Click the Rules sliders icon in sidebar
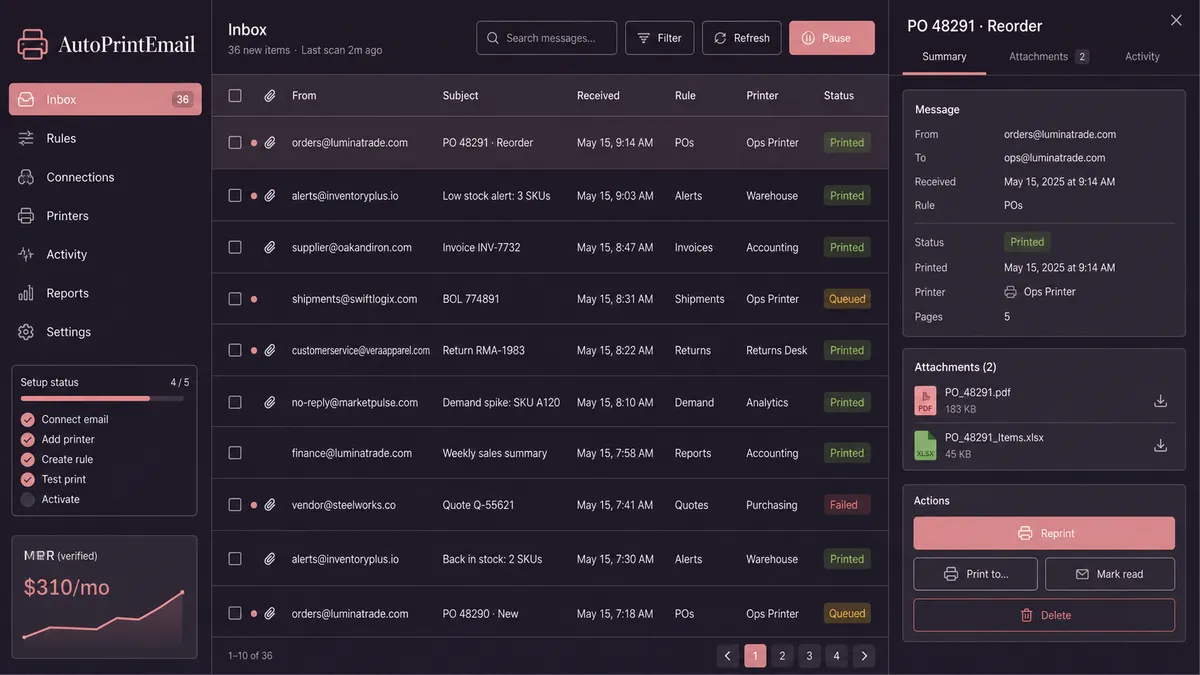The height and width of the screenshot is (675, 1200). tap(26, 138)
